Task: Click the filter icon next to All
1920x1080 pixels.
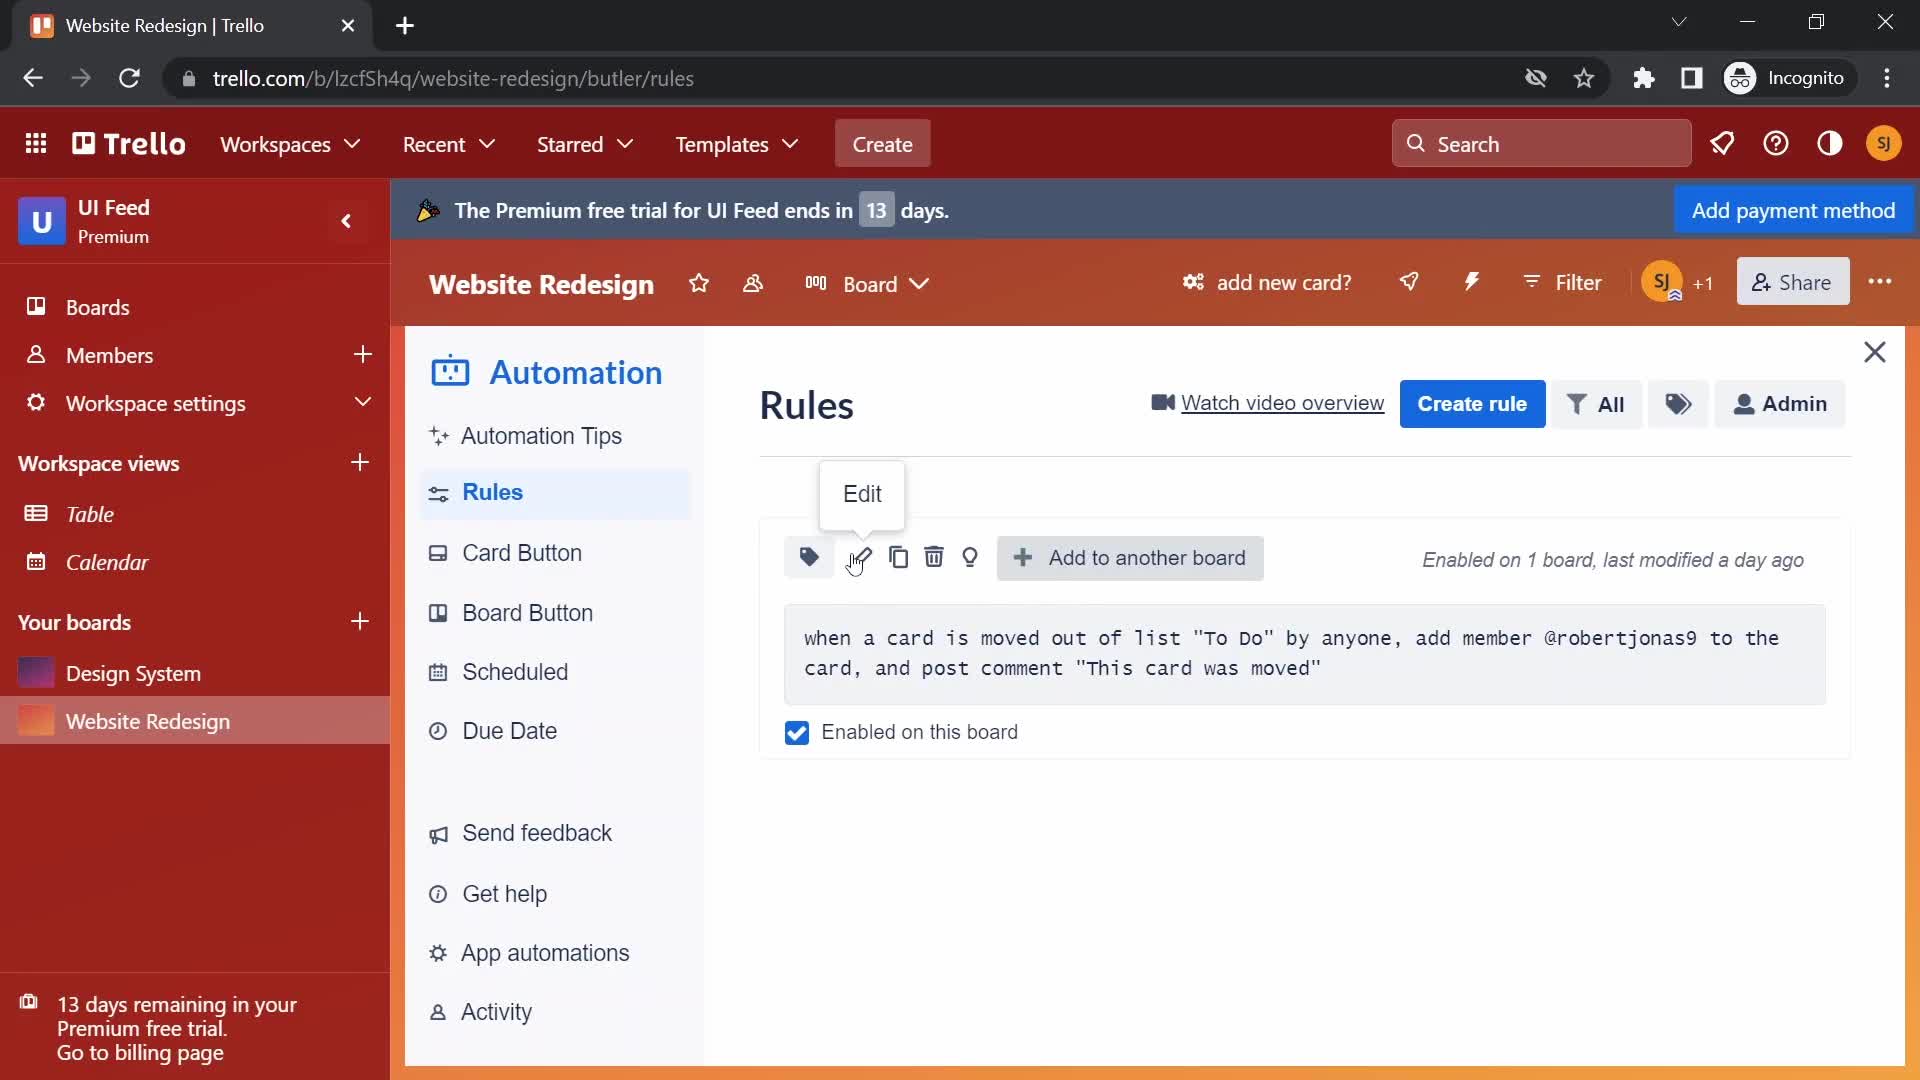Action: (1578, 404)
